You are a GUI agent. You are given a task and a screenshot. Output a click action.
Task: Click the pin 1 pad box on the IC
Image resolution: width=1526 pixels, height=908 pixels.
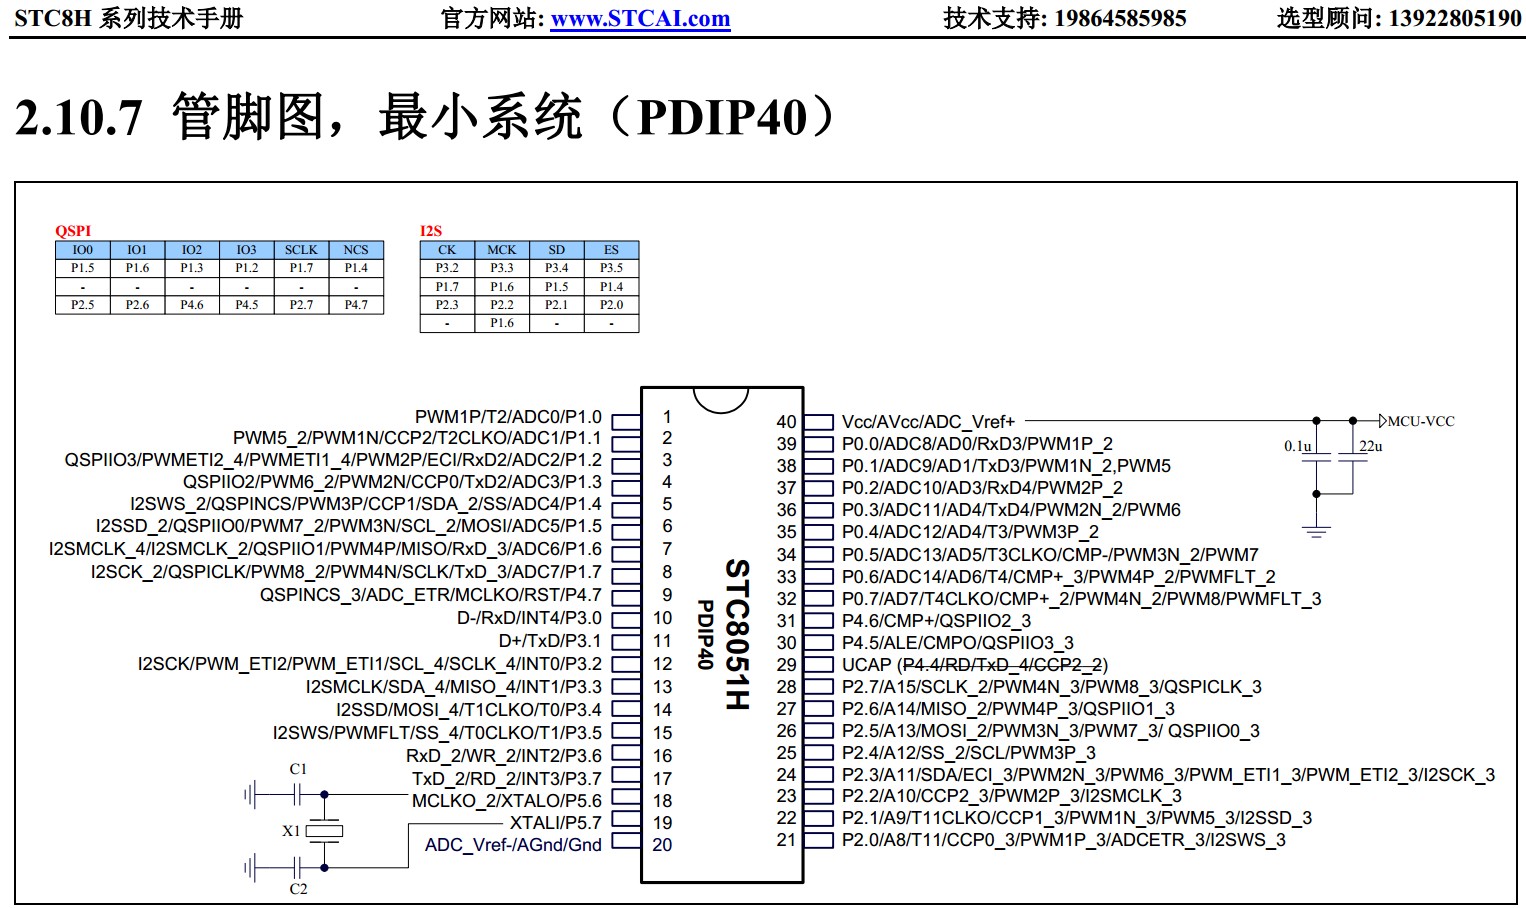(626, 421)
